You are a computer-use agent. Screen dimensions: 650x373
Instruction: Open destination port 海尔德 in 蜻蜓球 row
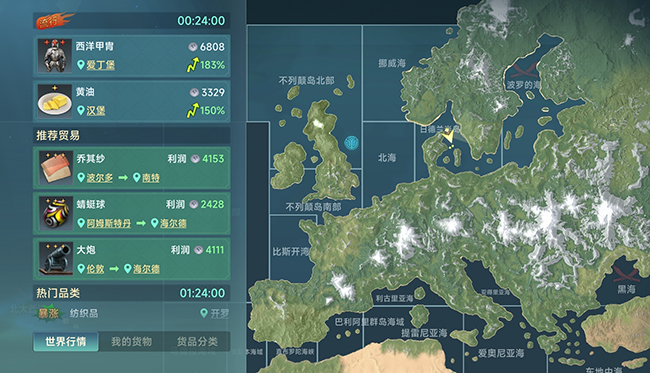(173, 223)
